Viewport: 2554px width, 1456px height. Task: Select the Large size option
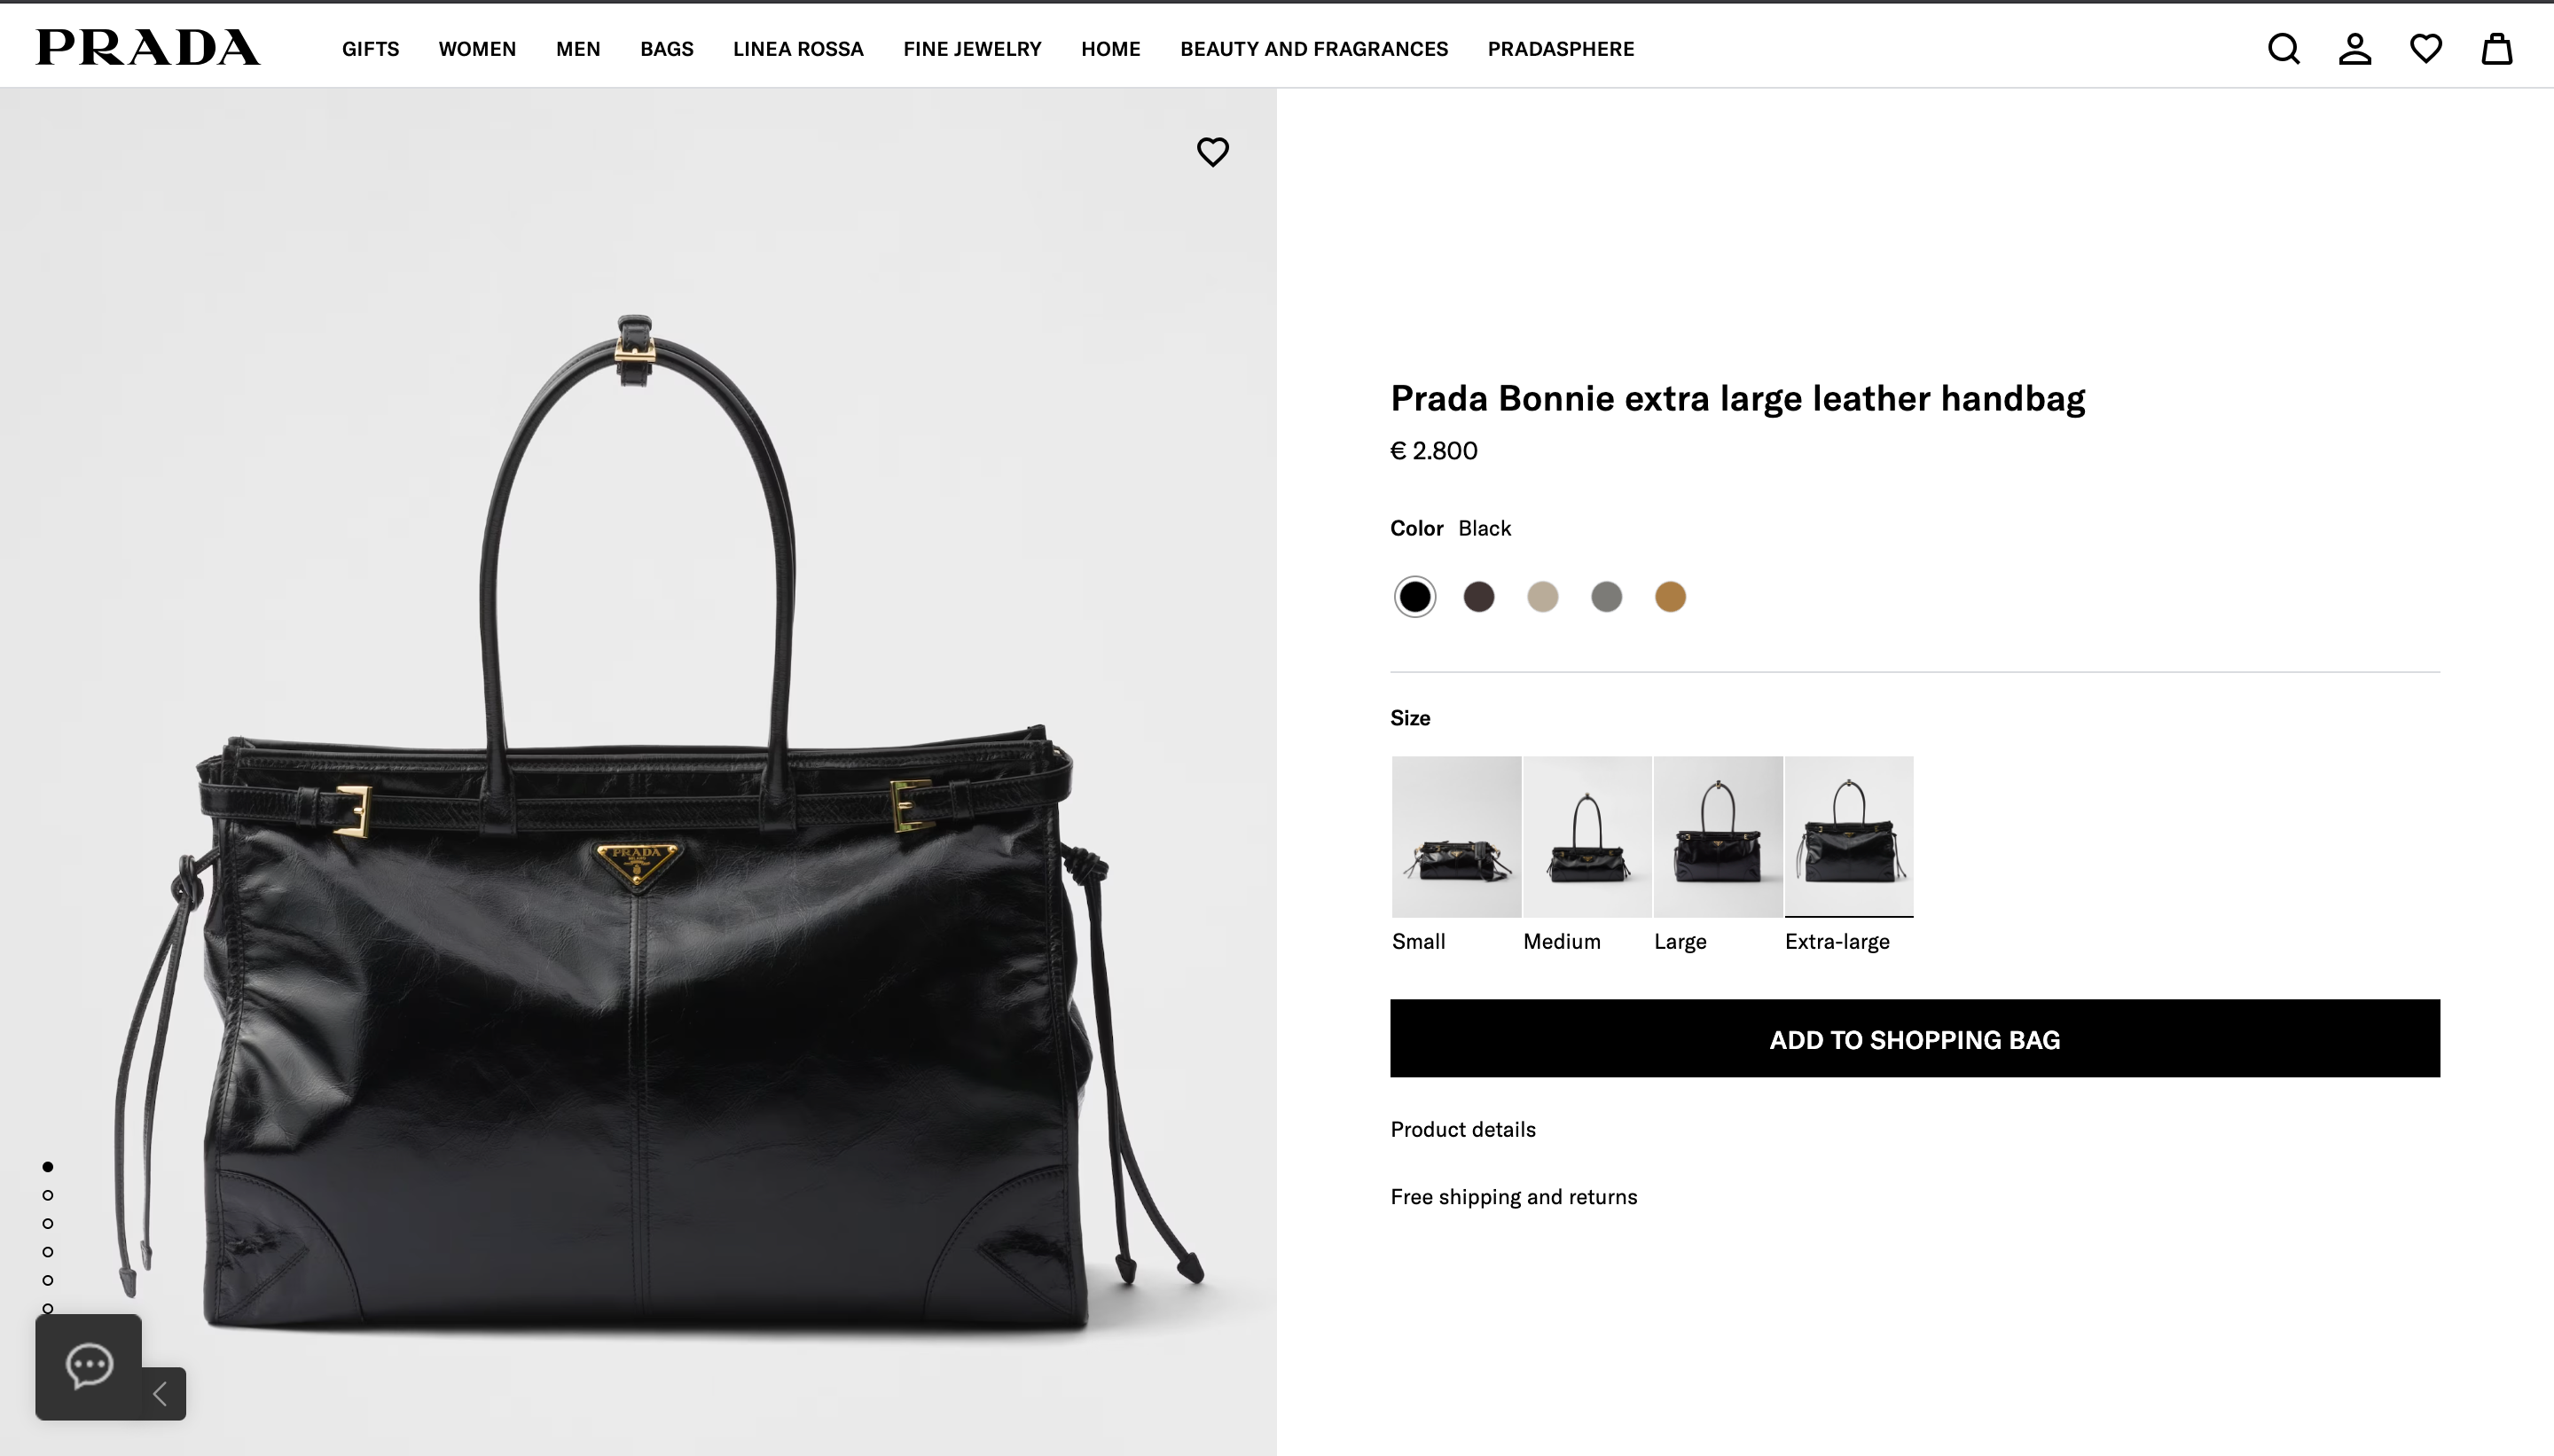pos(1719,835)
